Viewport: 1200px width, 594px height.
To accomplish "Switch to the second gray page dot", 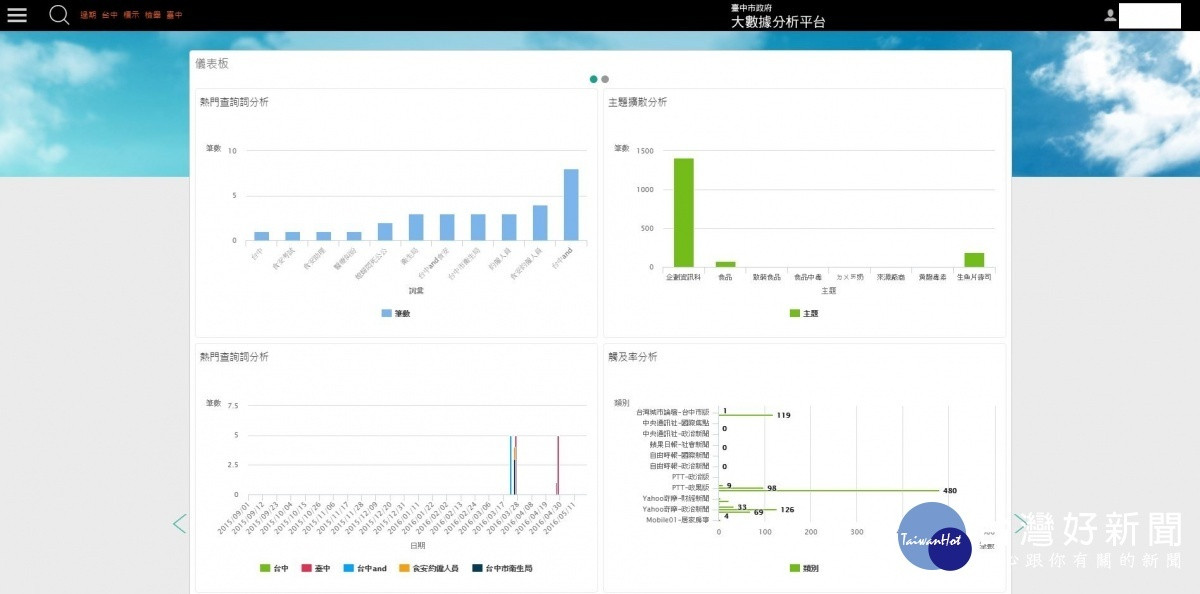I will (x=605, y=79).
